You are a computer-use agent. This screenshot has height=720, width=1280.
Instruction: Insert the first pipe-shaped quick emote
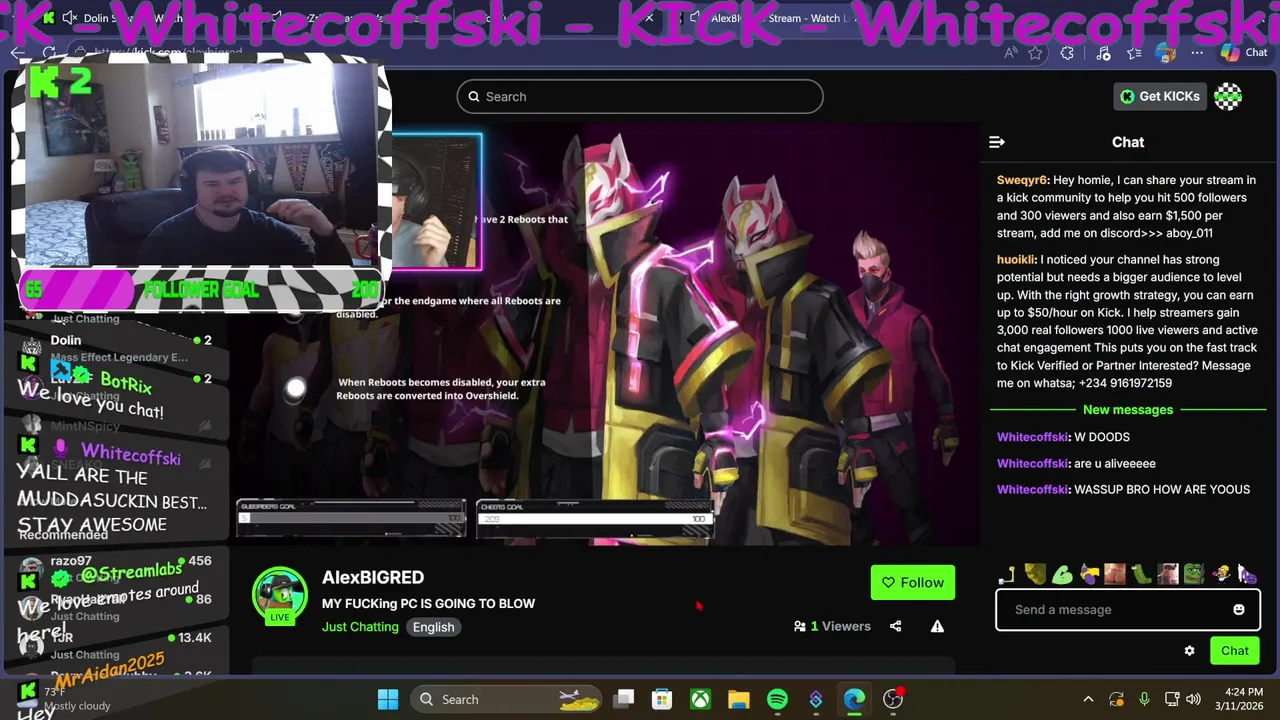click(1007, 574)
